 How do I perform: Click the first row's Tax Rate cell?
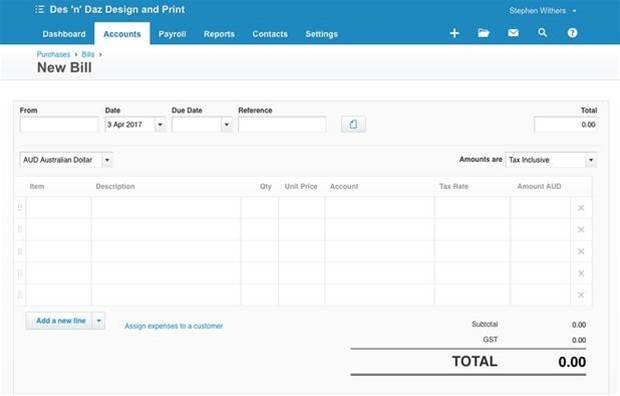[472, 208]
